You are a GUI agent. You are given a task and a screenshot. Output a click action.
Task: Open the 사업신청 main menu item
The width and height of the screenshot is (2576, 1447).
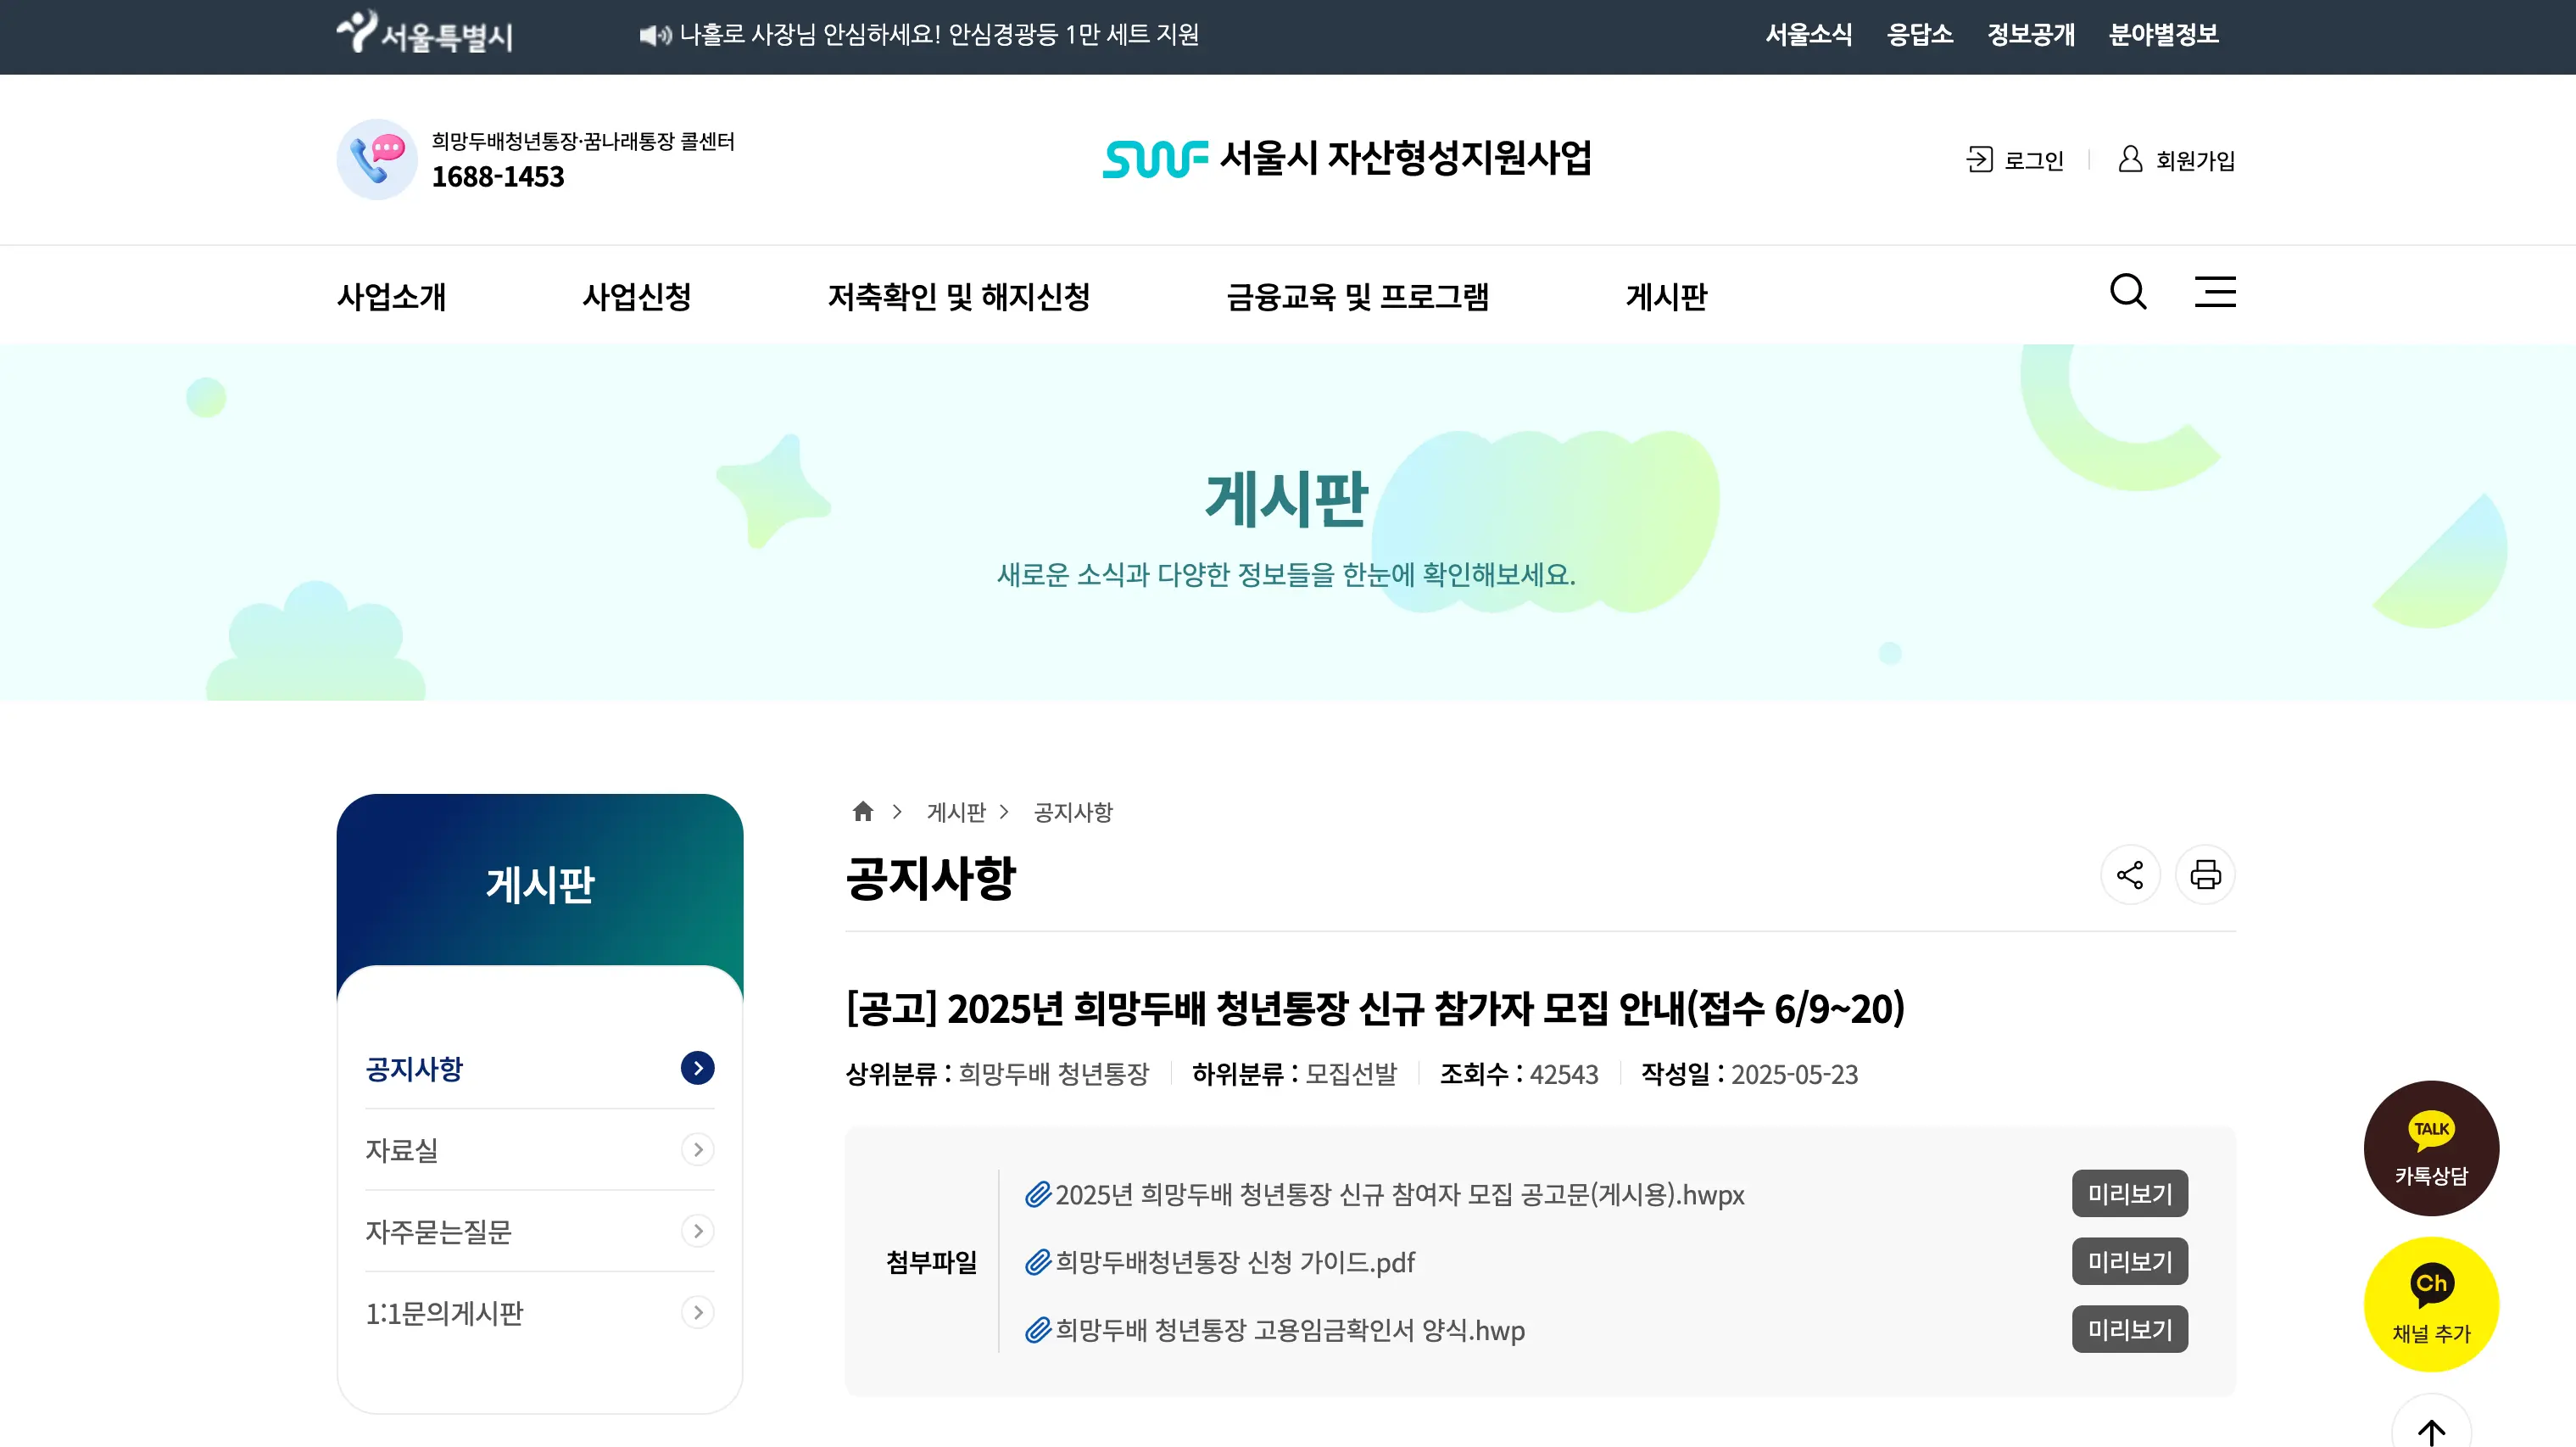(x=637, y=297)
